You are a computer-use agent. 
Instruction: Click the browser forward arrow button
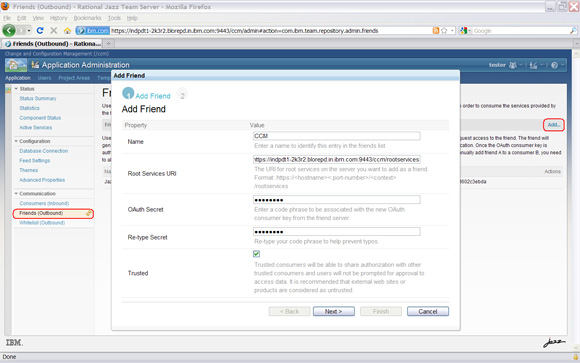[x=21, y=31]
